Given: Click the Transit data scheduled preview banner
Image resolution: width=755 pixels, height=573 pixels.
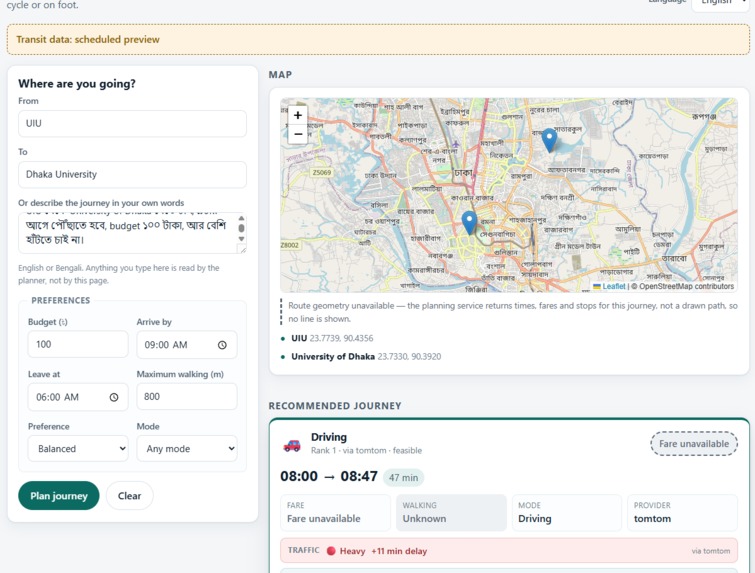Looking at the screenshot, I should (x=378, y=39).
